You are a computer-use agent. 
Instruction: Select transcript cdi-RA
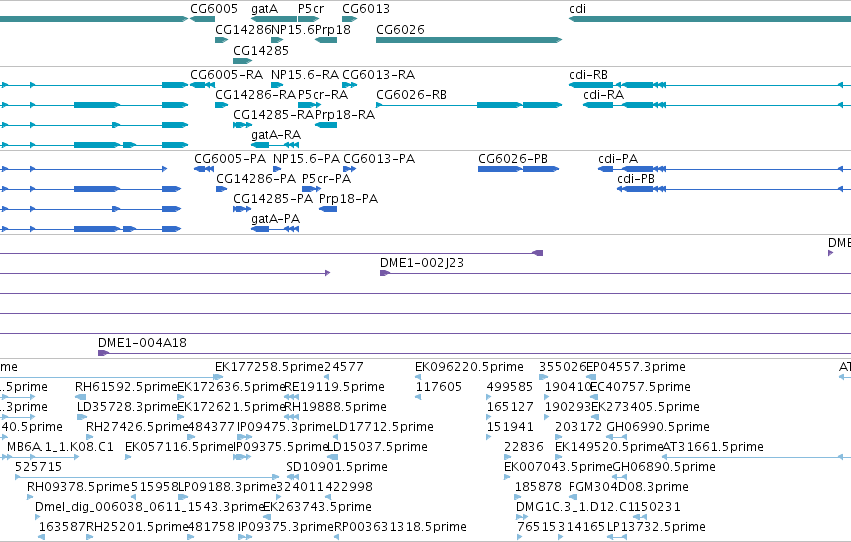point(604,94)
